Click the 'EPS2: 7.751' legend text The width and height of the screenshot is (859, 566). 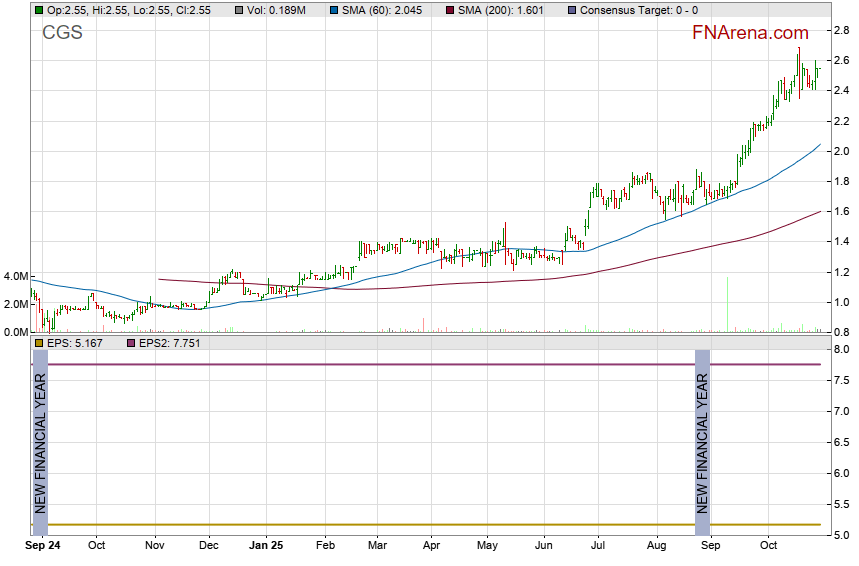pos(169,343)
